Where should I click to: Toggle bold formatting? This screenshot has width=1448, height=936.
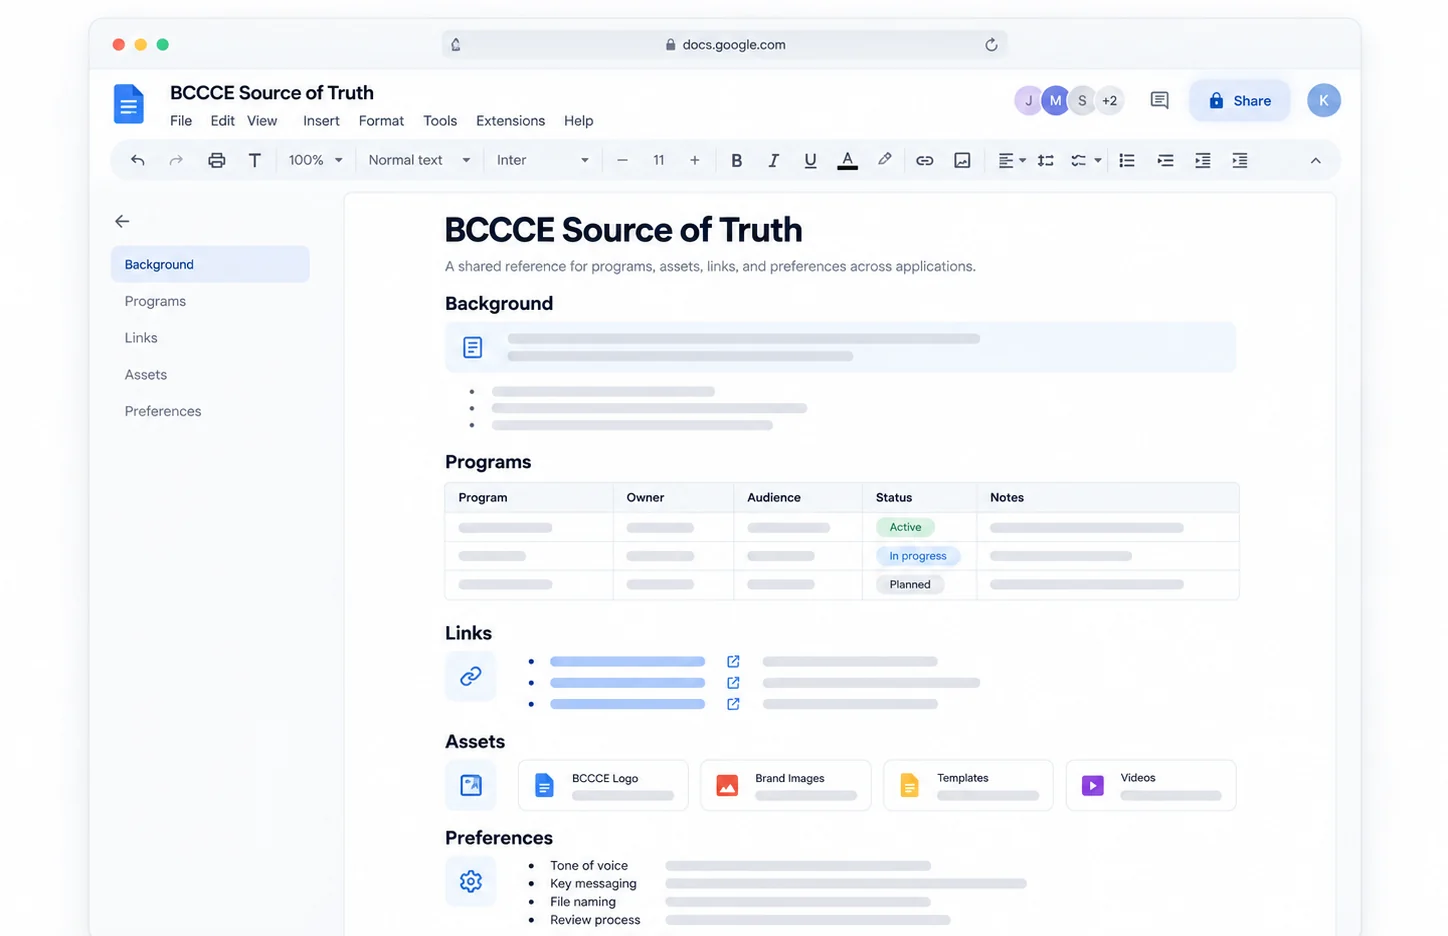[x=737, y=160]
